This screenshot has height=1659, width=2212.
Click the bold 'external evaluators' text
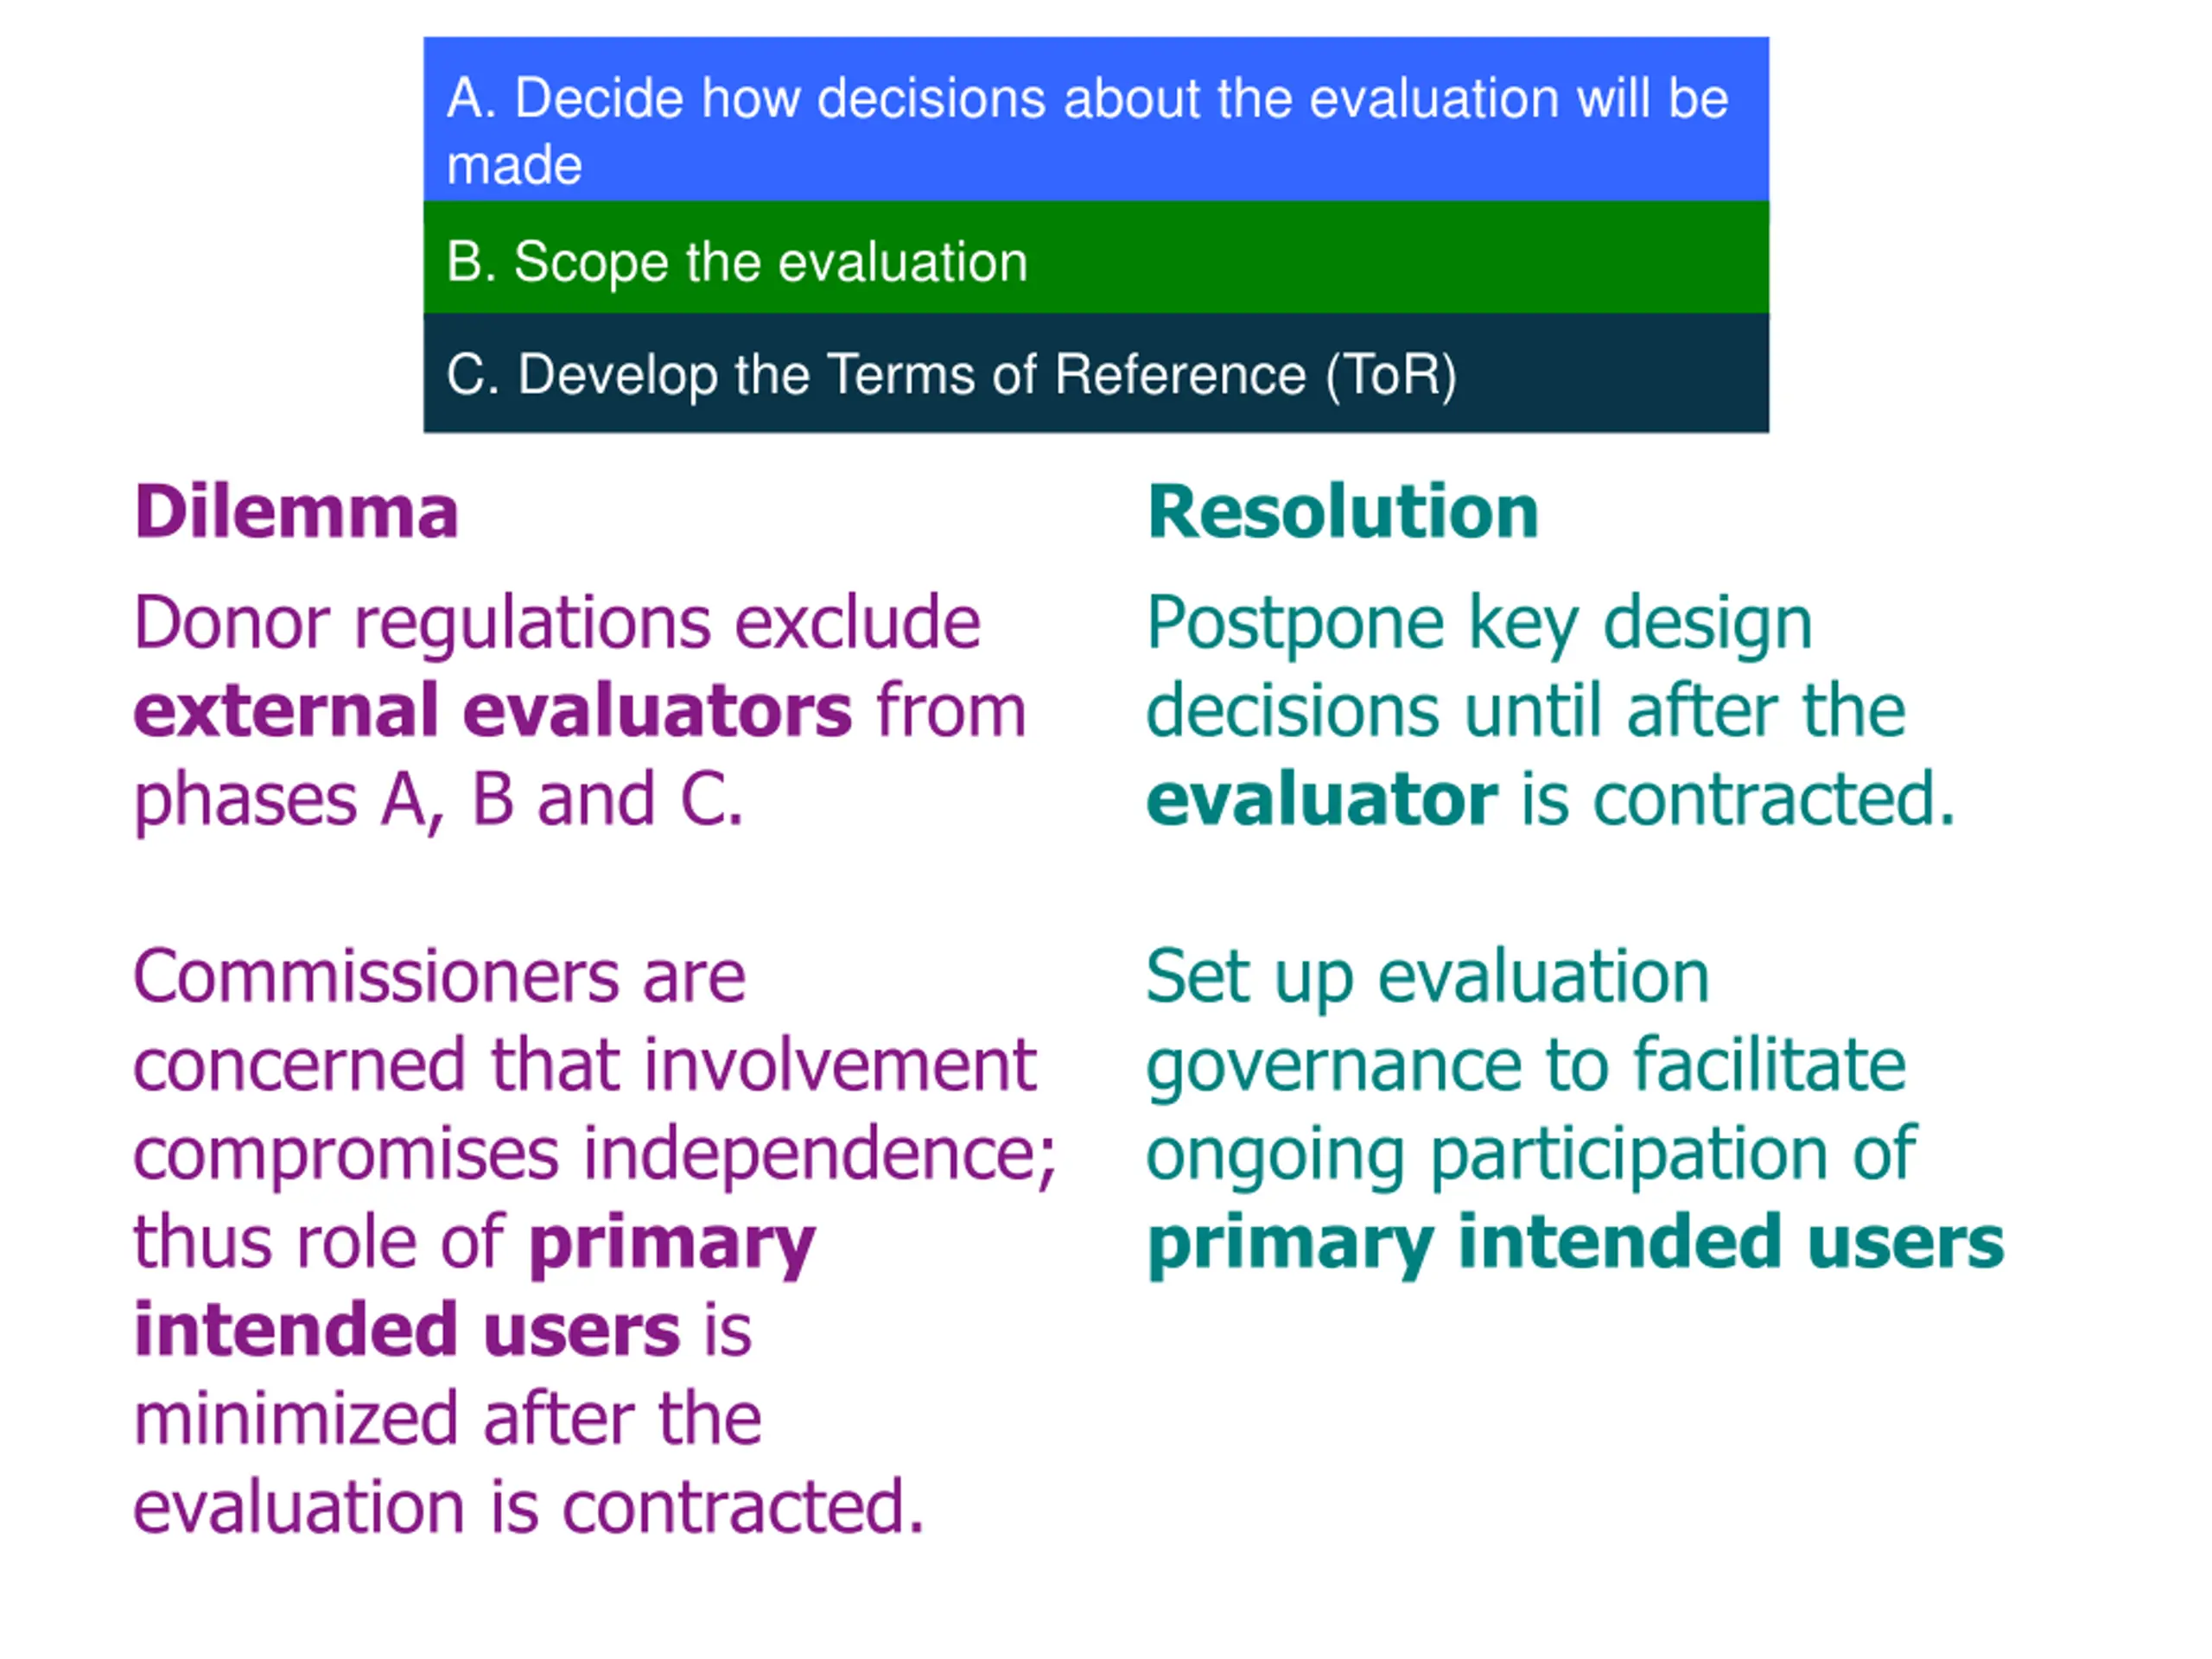click(493, 710)
